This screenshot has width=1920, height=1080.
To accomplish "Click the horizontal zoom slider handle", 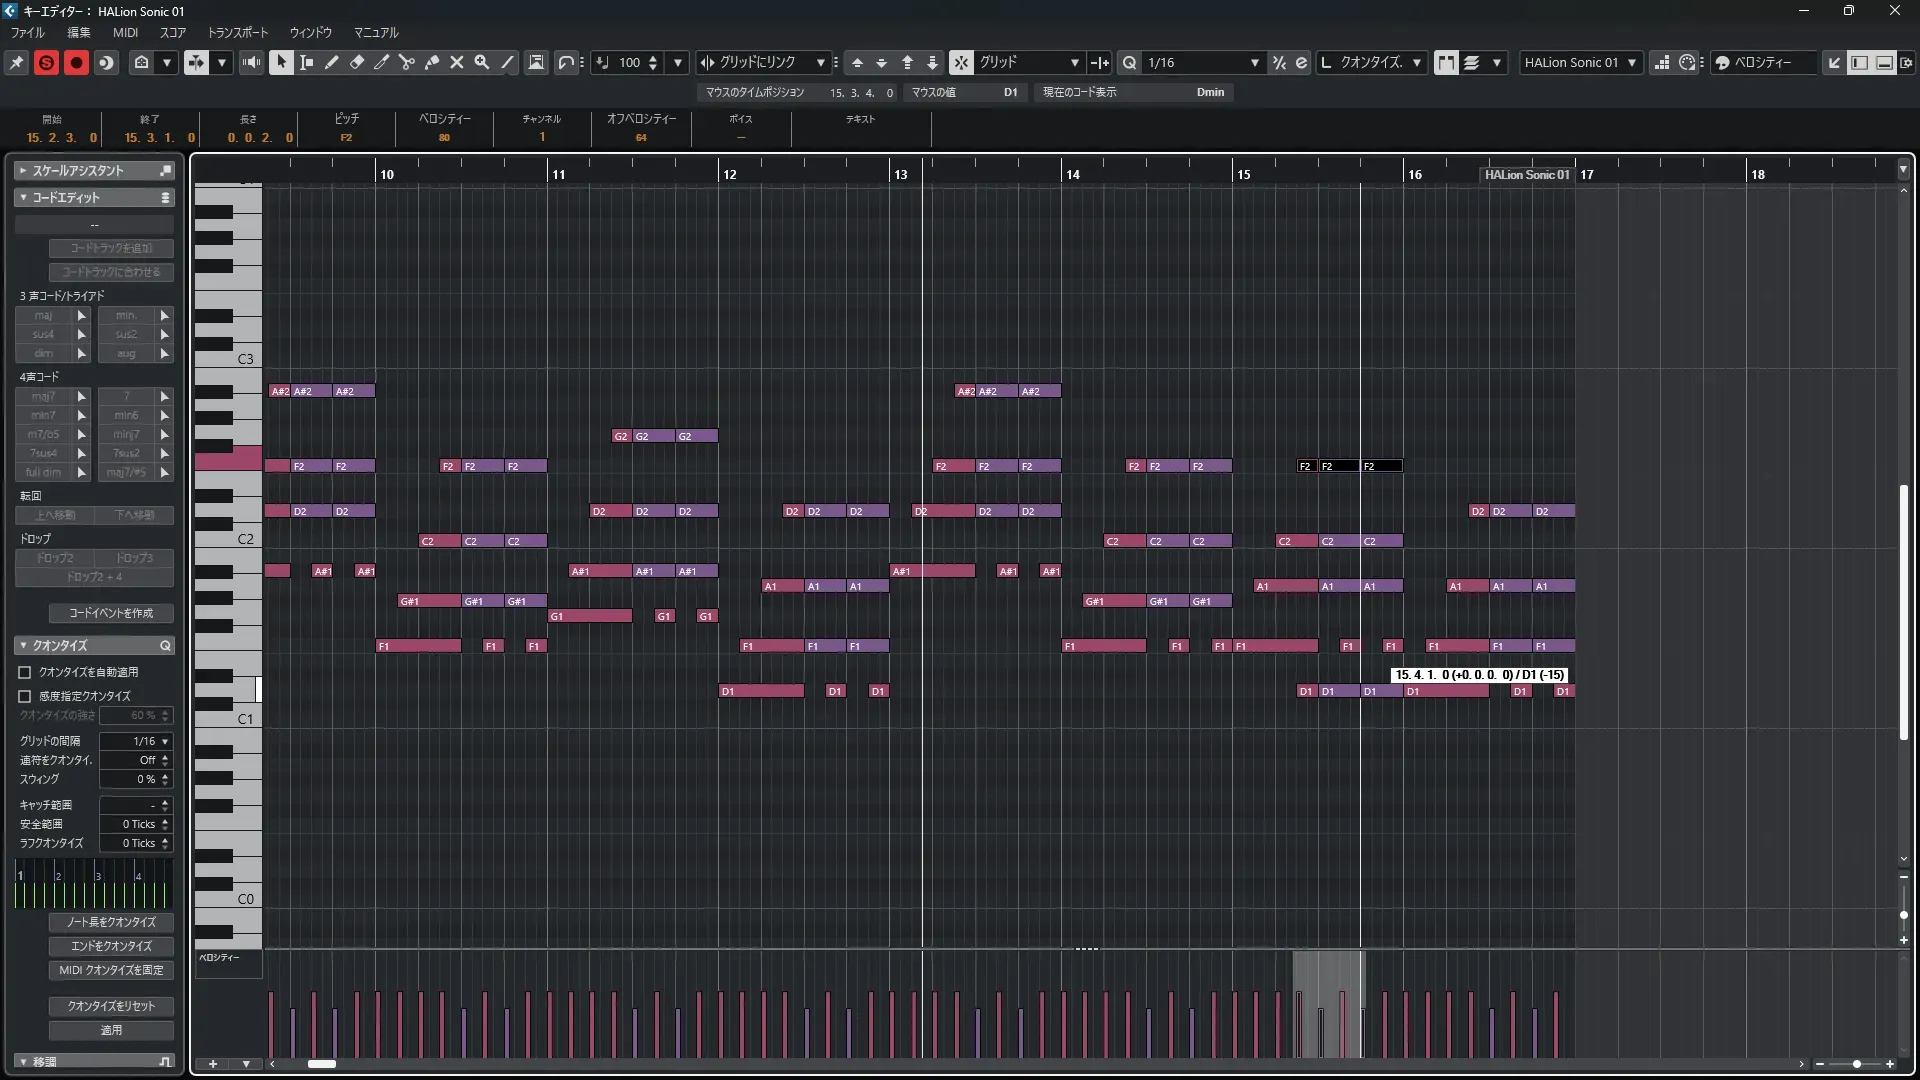I will point(1857,1064).
